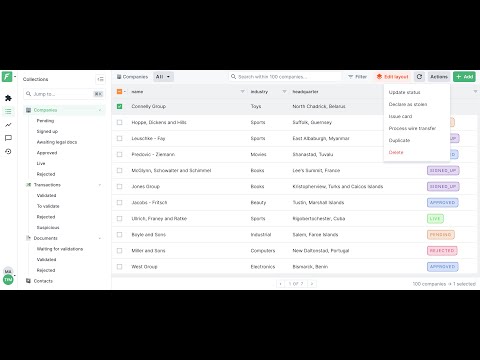Click the Edit layout button
480x360 pixels.
[392, 77]
